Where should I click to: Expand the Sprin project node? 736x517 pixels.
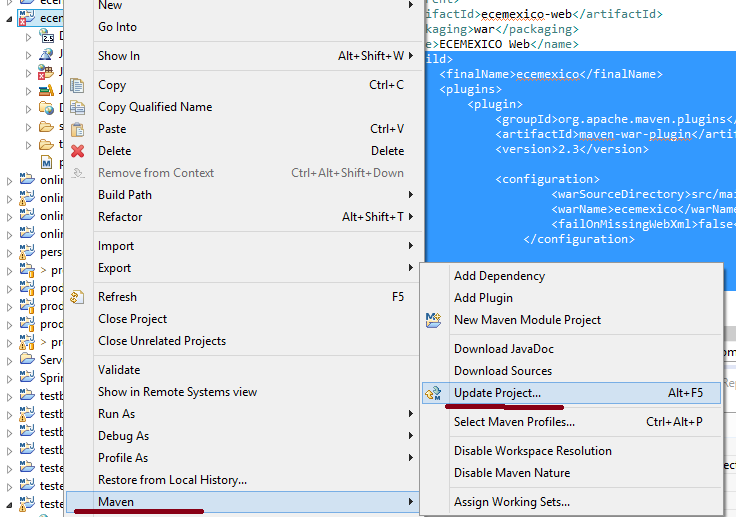tap(9, 378)
